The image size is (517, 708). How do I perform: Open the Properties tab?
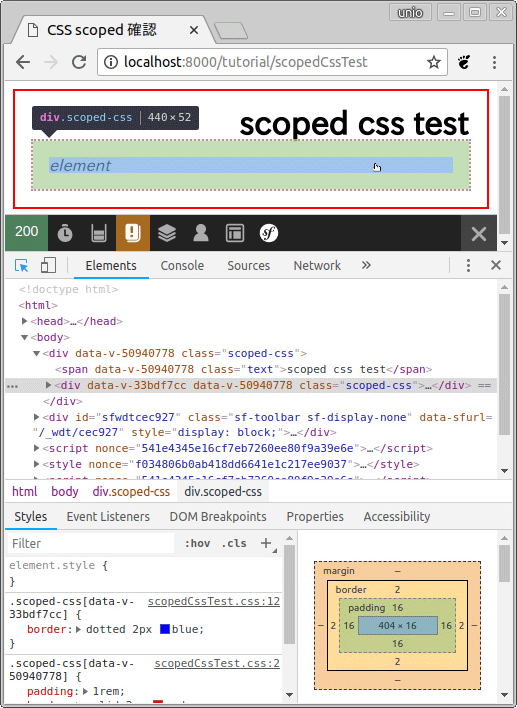[x=315, y=517]
